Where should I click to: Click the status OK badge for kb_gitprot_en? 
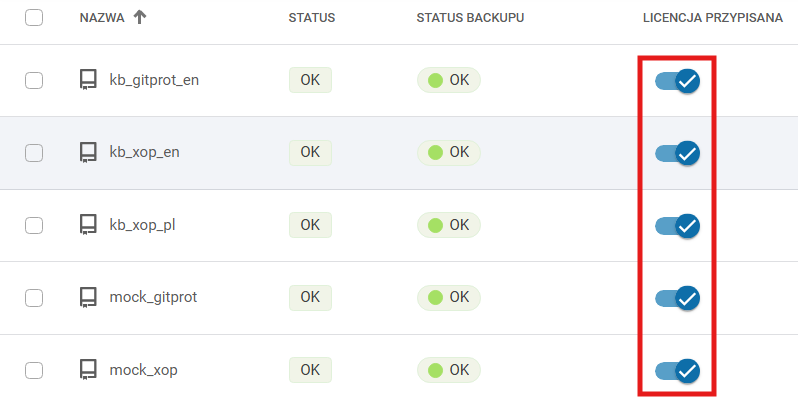click(310, 80)
